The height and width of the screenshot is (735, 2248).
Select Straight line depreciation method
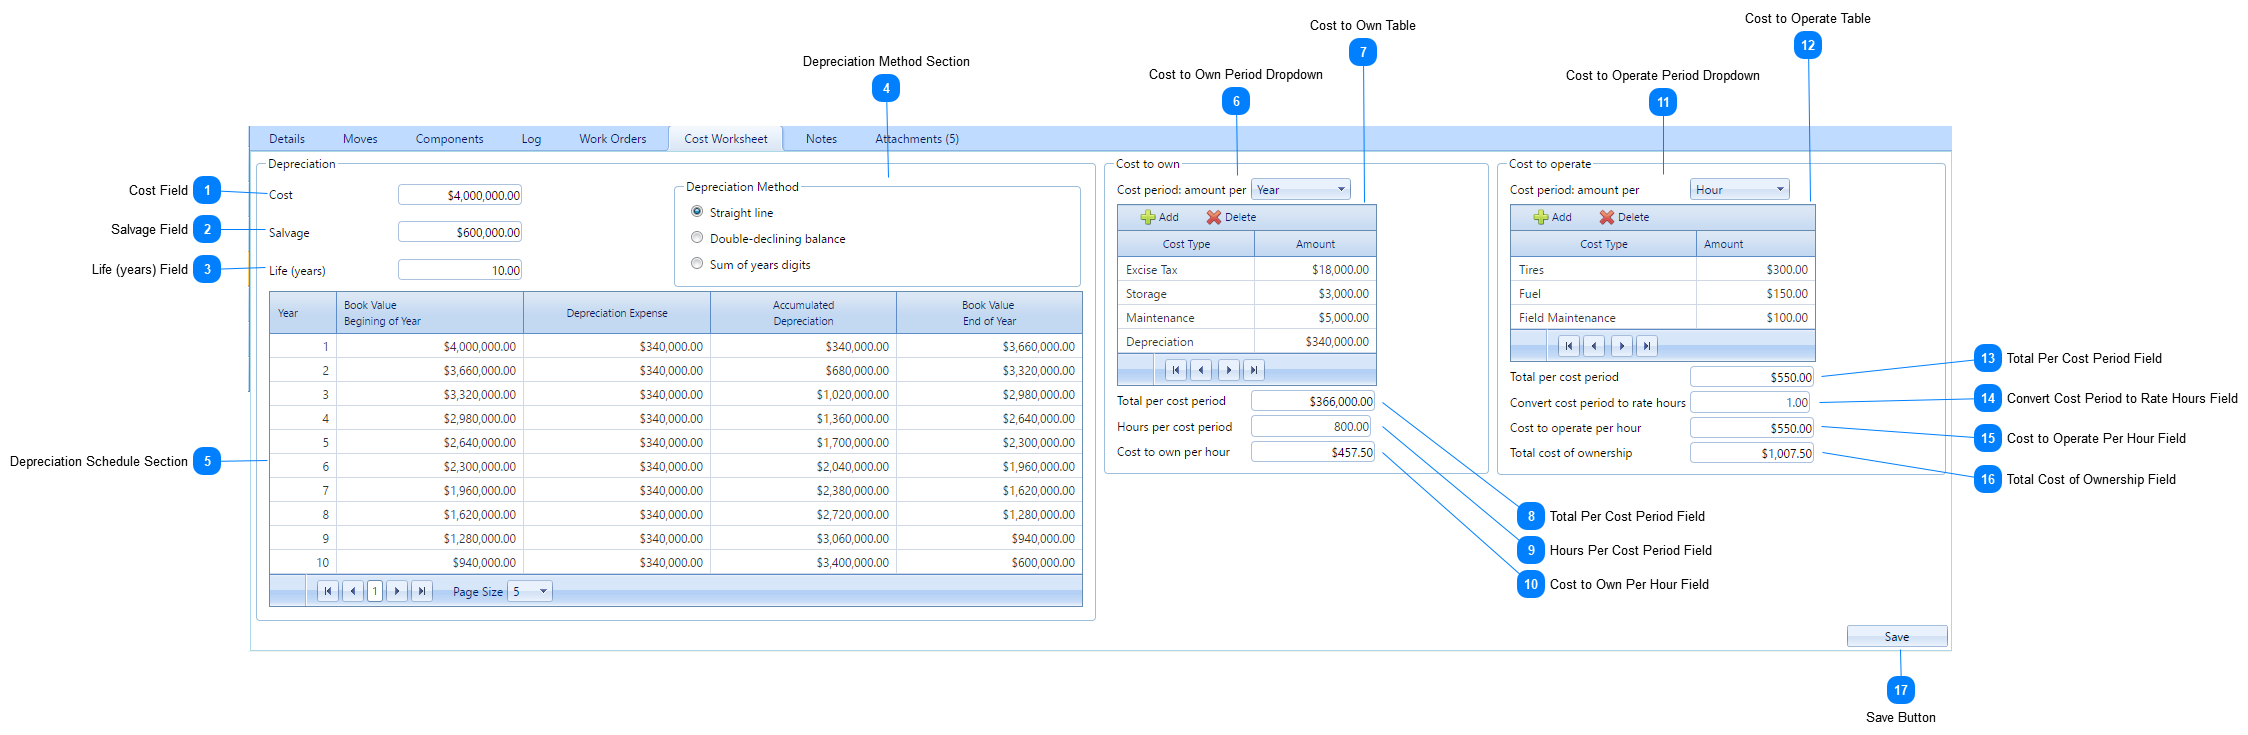click(697, 212)
